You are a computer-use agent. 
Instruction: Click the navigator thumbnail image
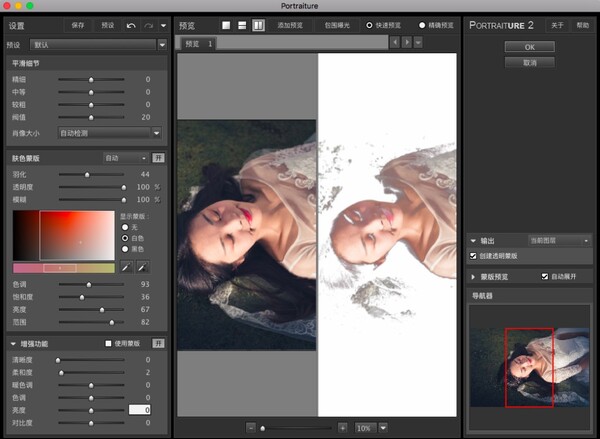click(x=530, y=367)
